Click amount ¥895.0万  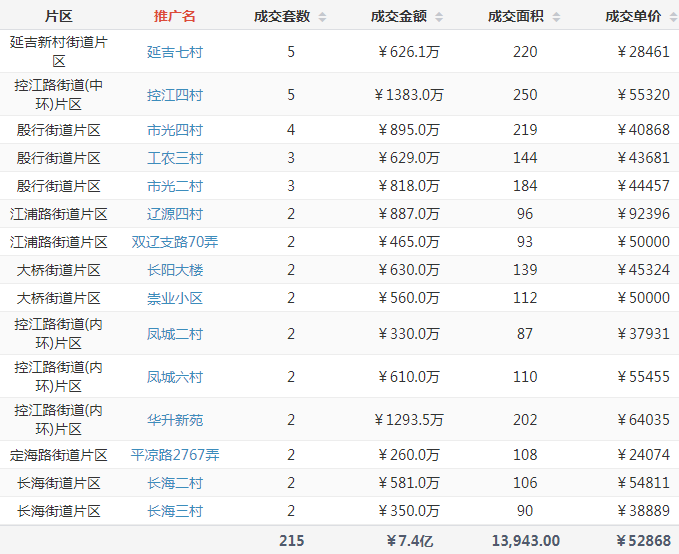pos(409,130)
